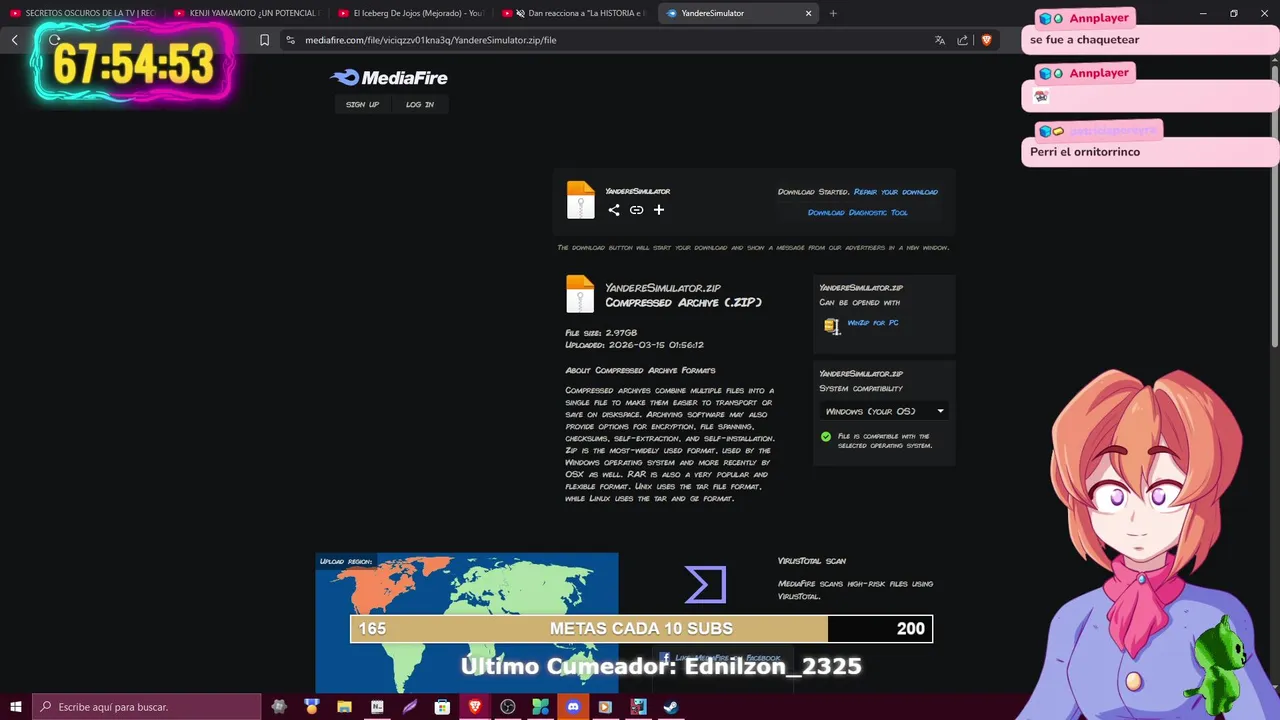Switch to SECRETOS OSCUROS DE LA TV tab
This screenshot has height=720, width=1280.
pos(83,13)
